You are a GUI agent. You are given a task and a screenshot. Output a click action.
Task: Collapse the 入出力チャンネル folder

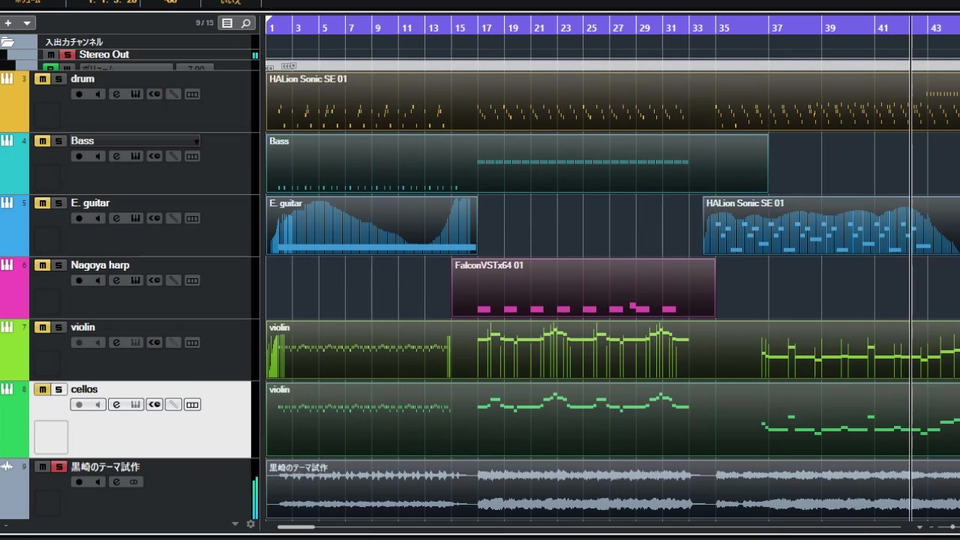(8, 42)
